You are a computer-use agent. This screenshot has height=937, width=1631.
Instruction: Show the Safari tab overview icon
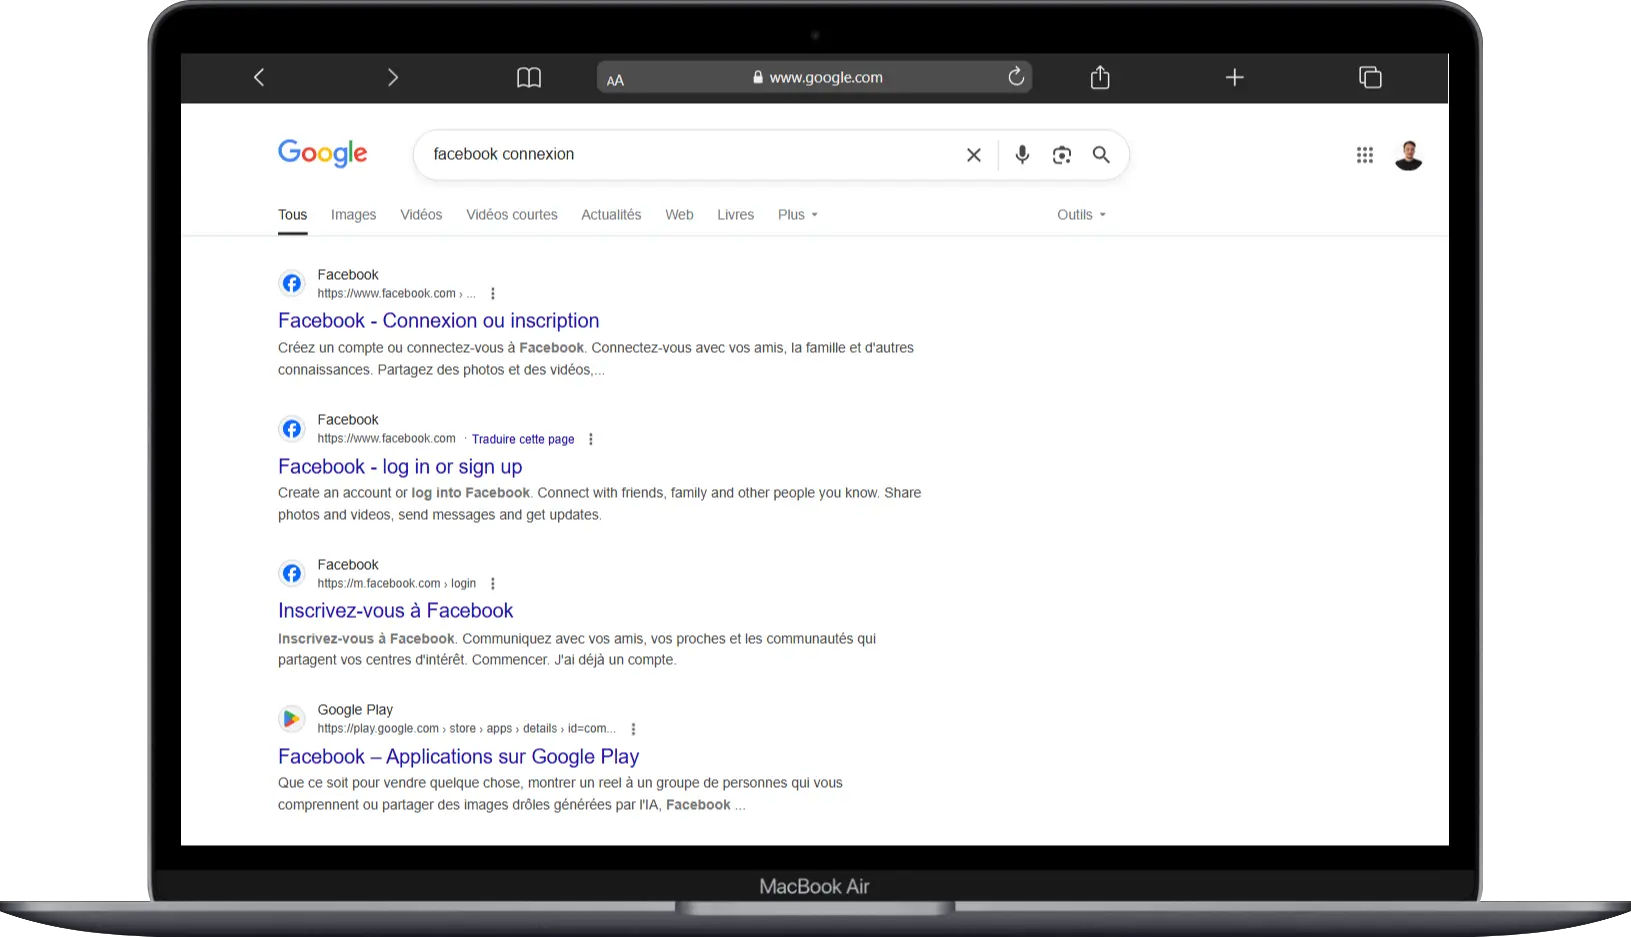pos(1370,77)
